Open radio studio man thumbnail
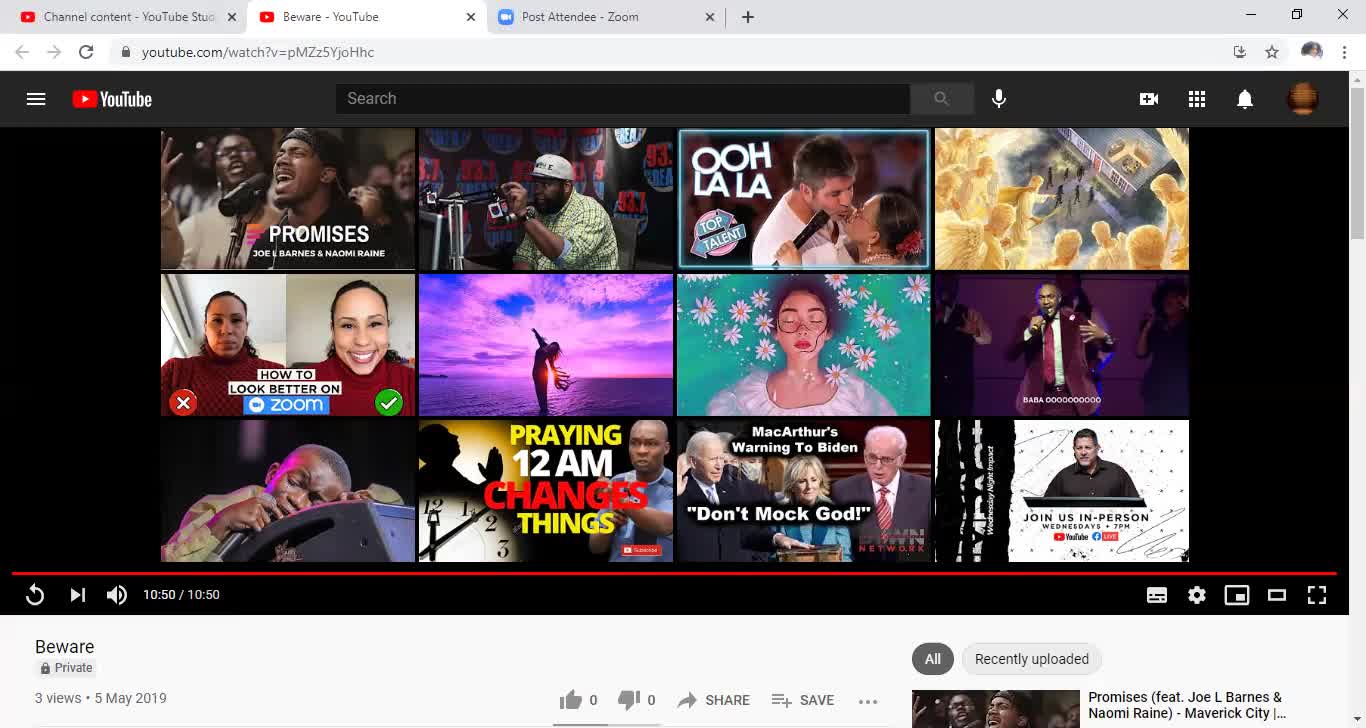 click(x=546, y=199)
